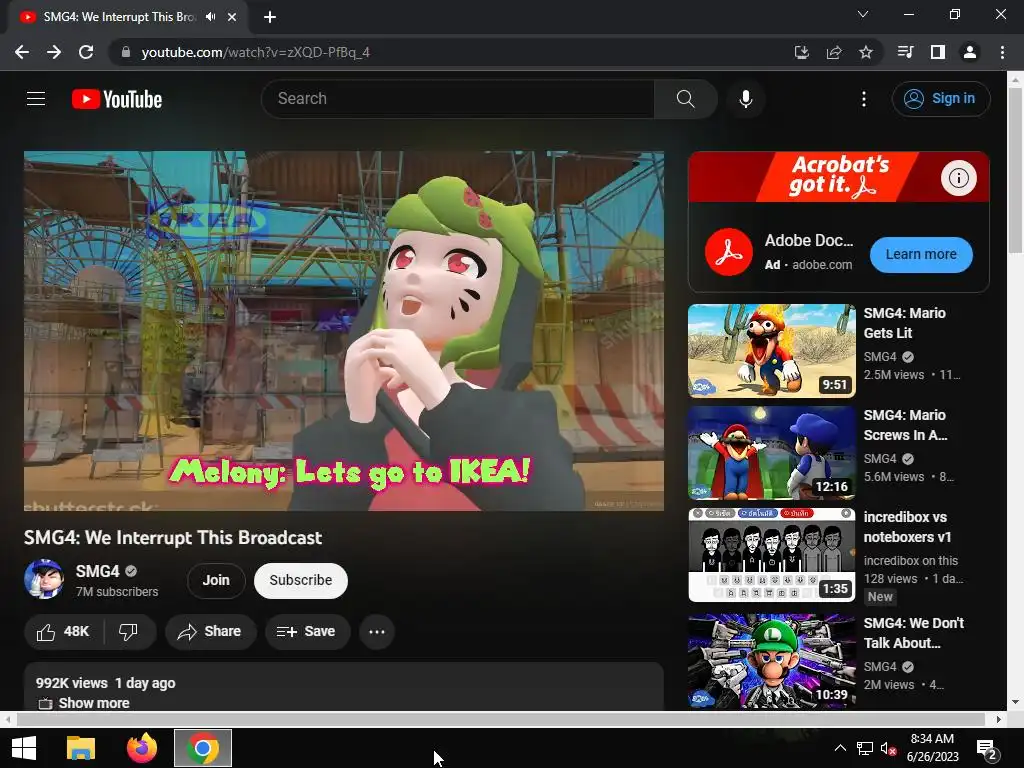The image size is (1024, 768).
Task: Open SMG4 channel avatar
Action: point(44,579)
